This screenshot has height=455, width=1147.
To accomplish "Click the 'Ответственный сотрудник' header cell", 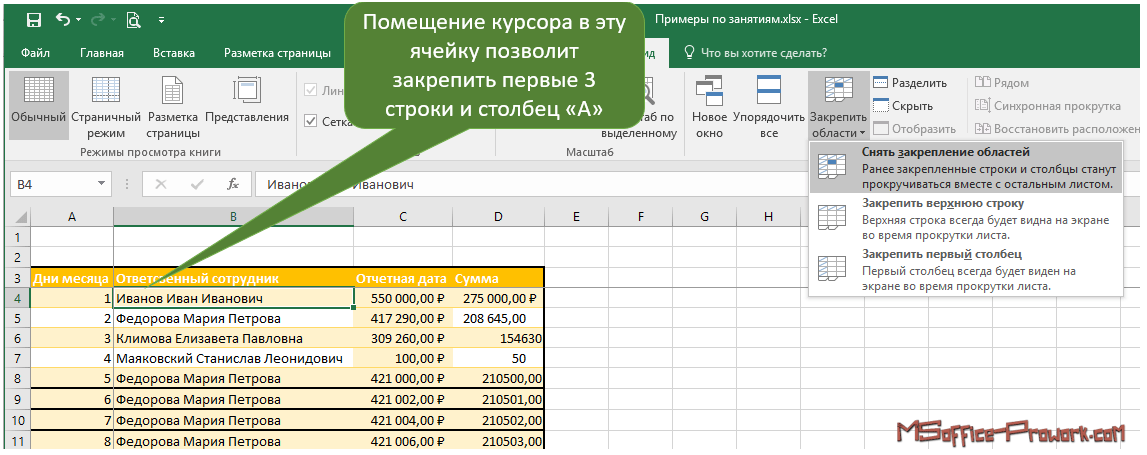I will (233, 278).
